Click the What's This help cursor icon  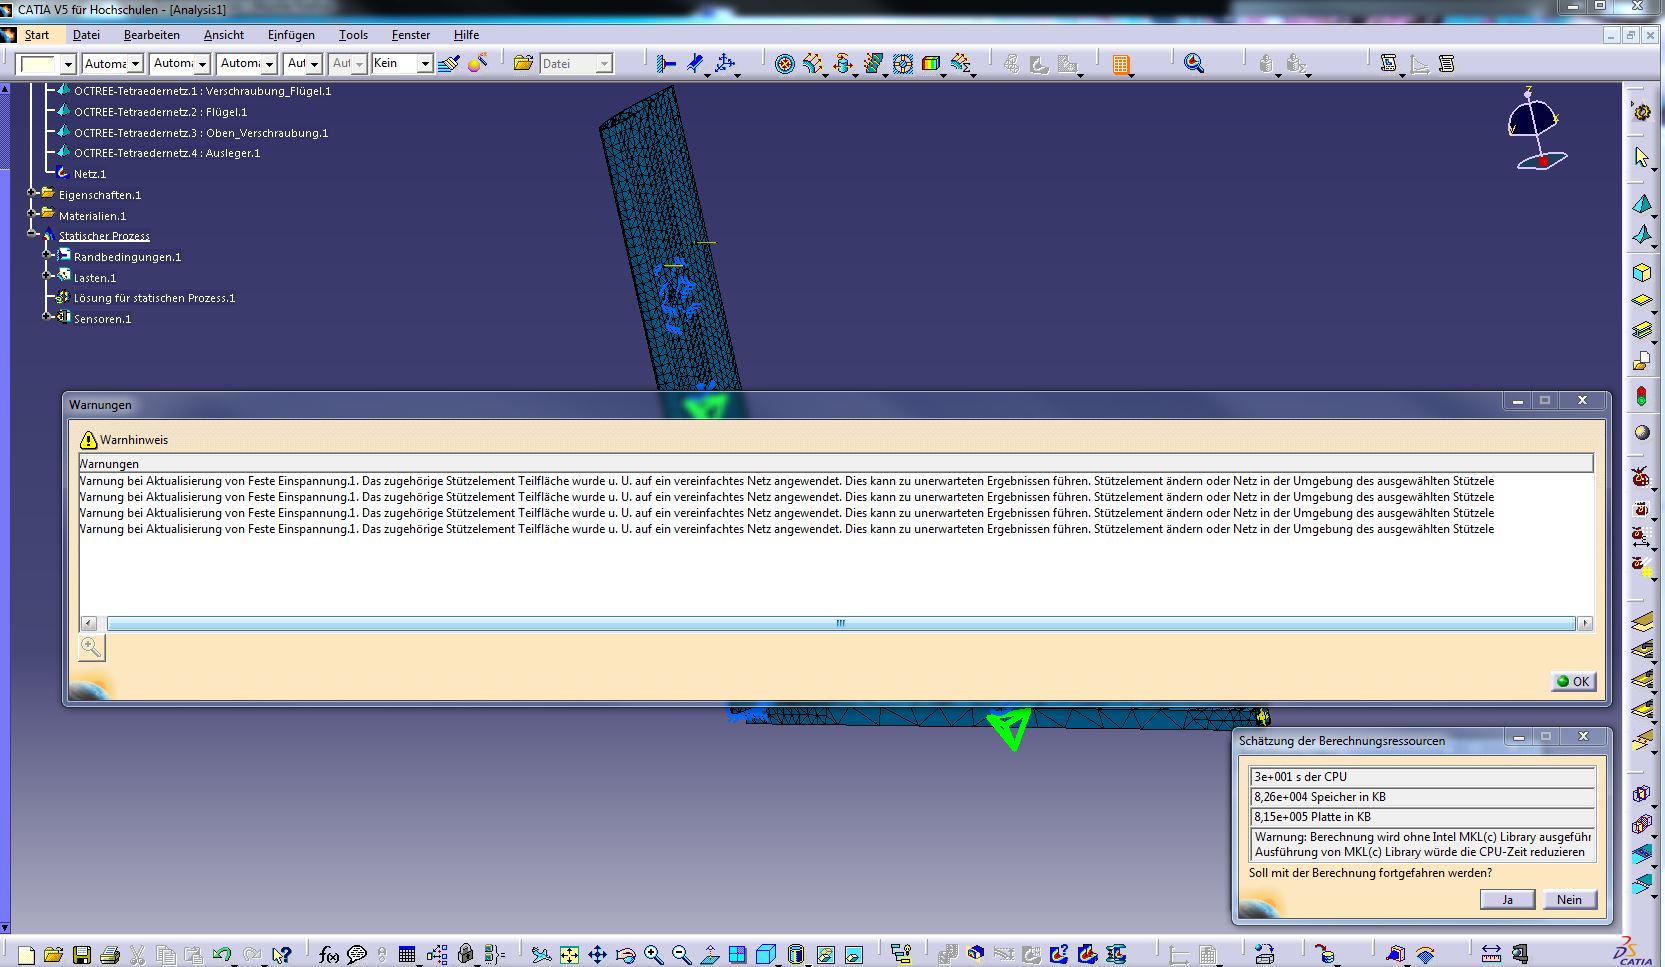[x=282, y=955]
